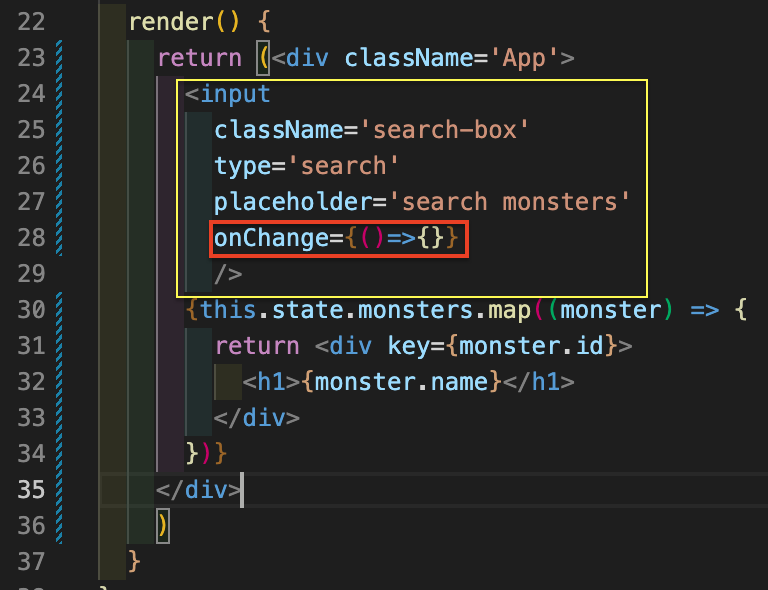Click the closing </div> on line 33

coord(257,418)
